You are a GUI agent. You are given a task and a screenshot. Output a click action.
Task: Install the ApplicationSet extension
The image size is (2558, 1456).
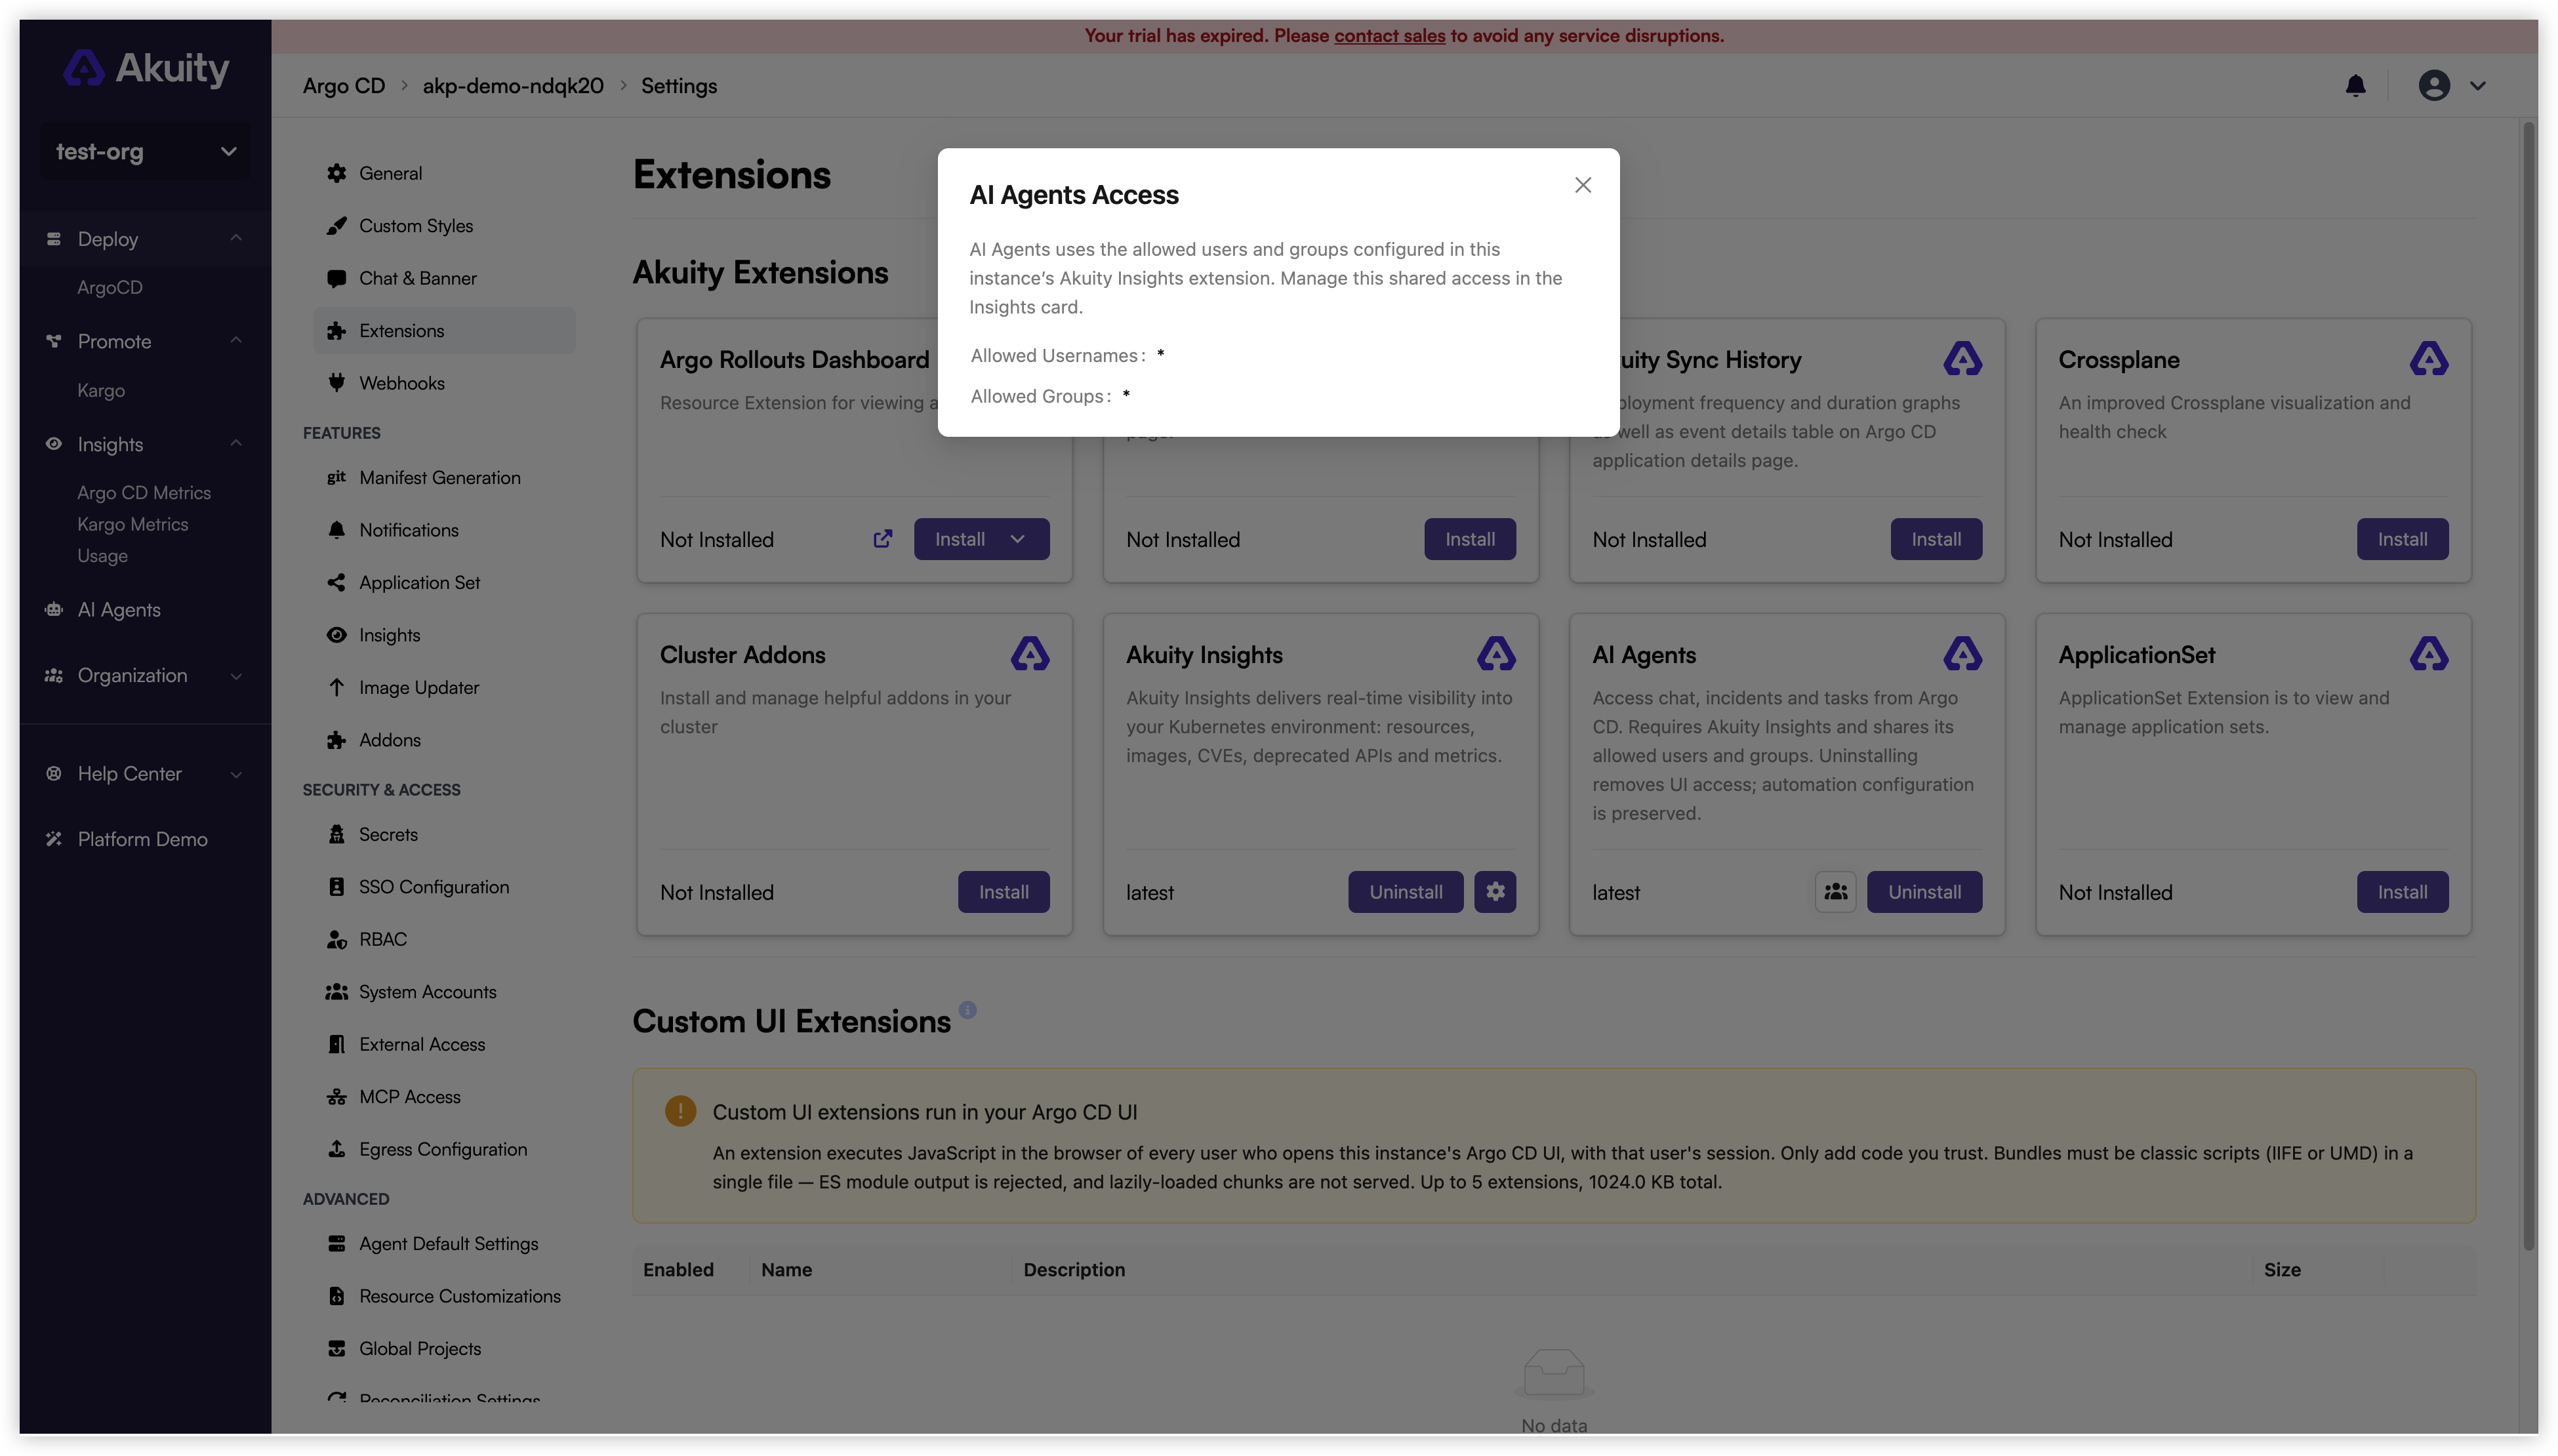pyautogui.click(x=2402, y=892)
